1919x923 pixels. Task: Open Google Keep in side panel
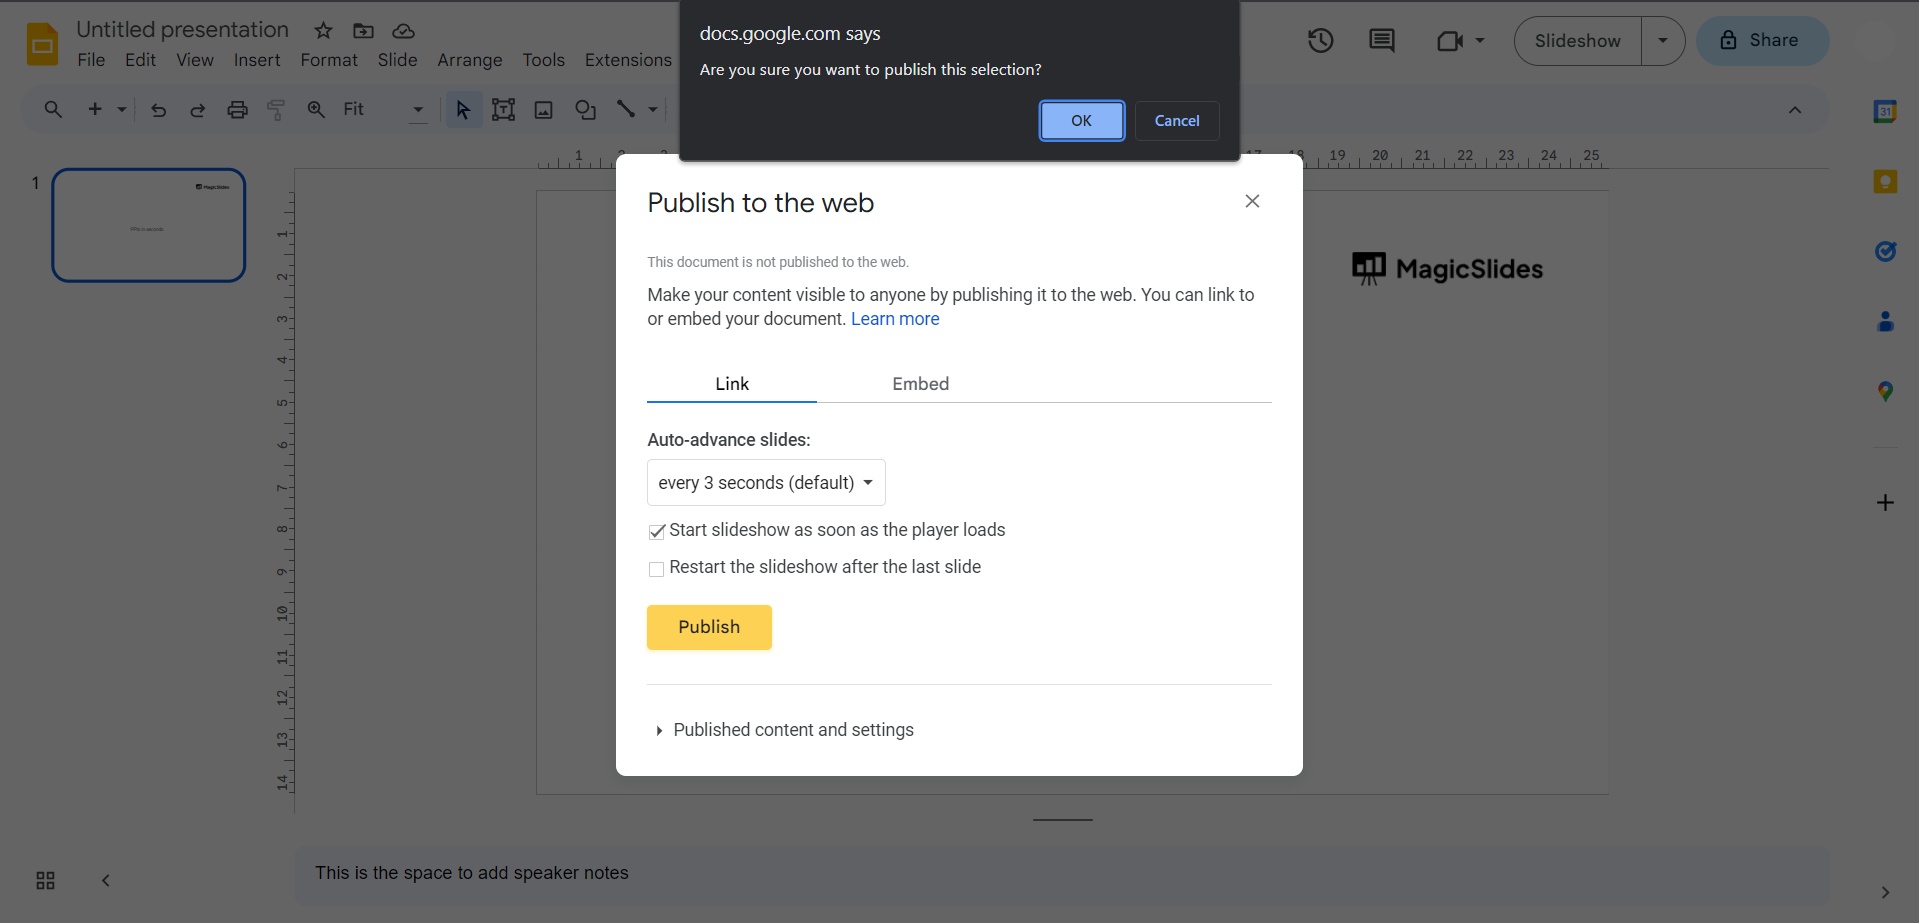pyautogui.click(x=1885, y=182)
